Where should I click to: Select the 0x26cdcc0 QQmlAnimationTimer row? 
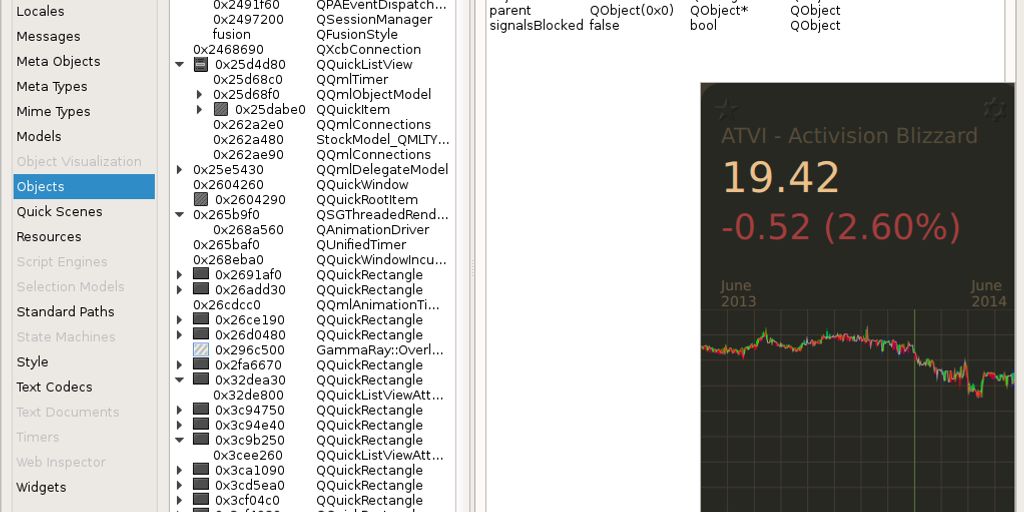tap(312, 305)
